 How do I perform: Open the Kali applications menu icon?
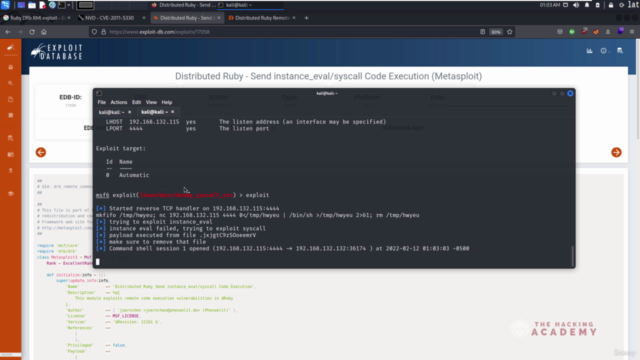coord(5,5)
